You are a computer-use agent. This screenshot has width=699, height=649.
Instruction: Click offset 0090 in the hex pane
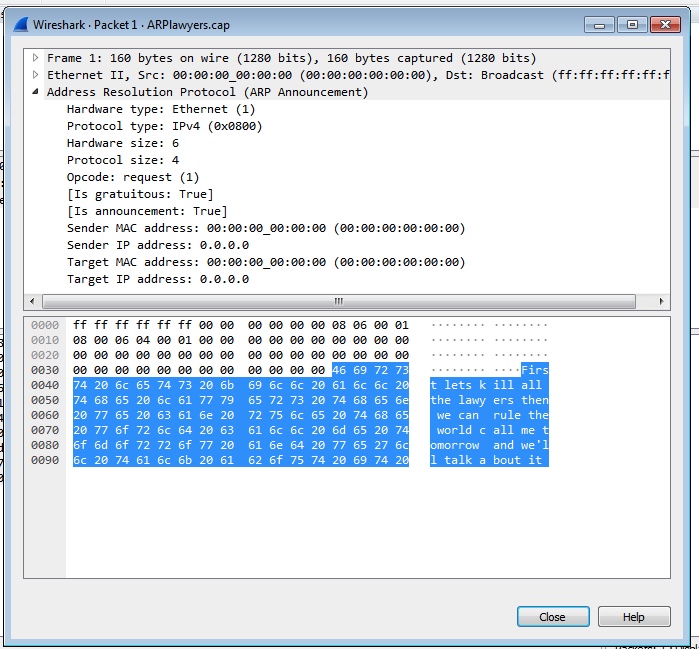coord(45,460)
